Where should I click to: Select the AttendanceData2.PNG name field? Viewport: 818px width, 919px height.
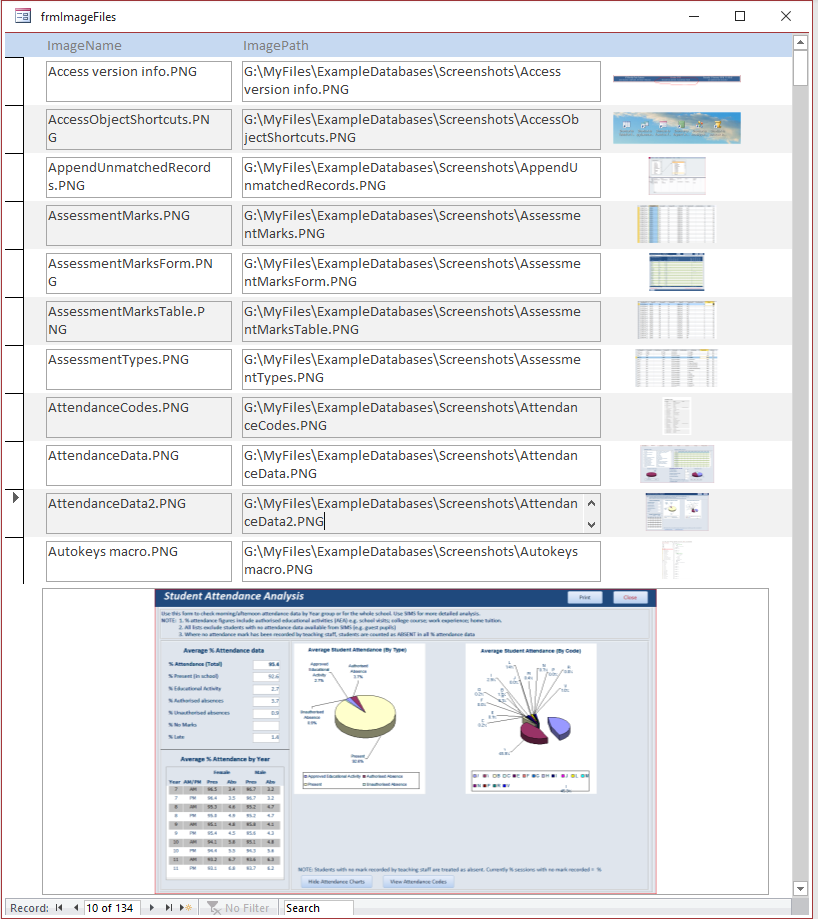click(x=139, y=514)
